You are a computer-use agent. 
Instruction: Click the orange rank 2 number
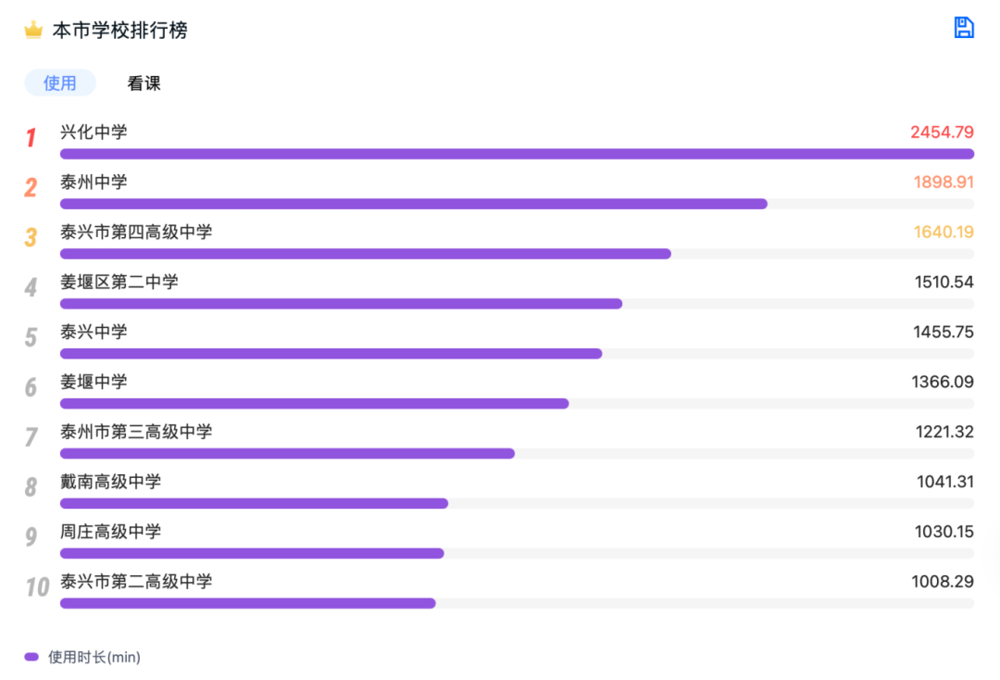pos(31,187)
